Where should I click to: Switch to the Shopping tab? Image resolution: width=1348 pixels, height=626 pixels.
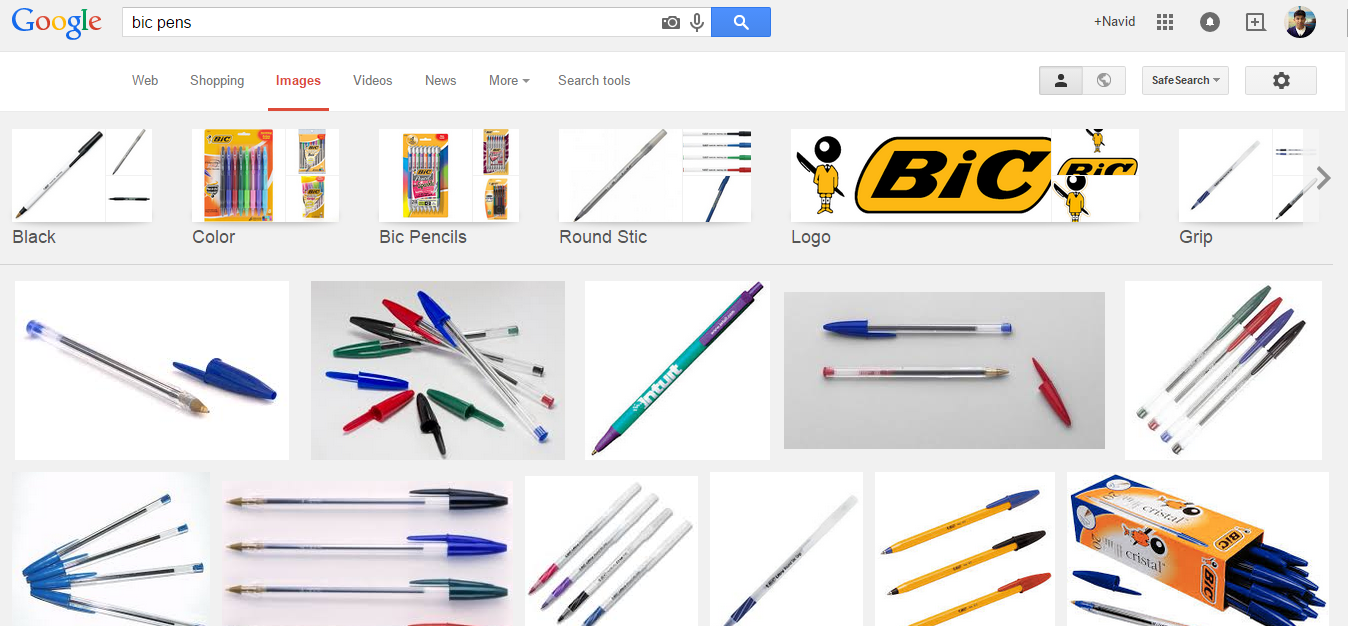click(217, 80)
